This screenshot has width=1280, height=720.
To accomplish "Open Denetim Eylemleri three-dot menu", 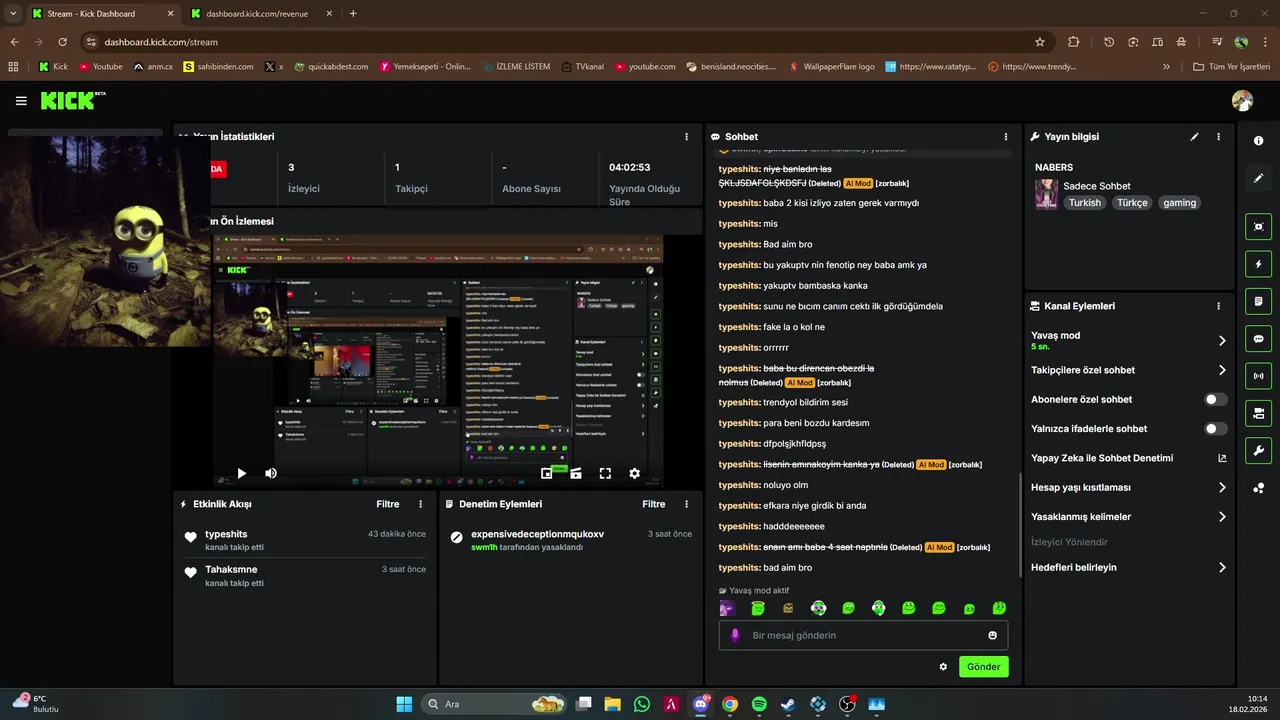I will 686,504.
